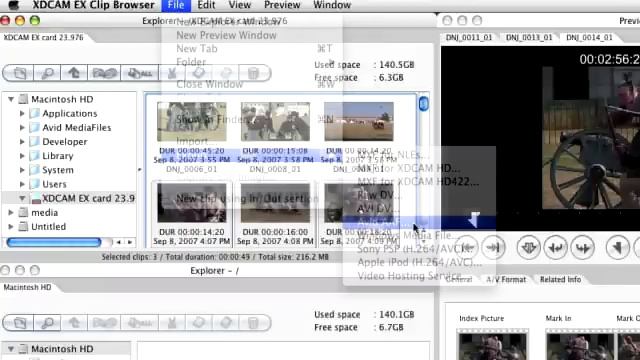640x360 pixels.
Task: Open the Edit menu
Action: click(206, 5)
